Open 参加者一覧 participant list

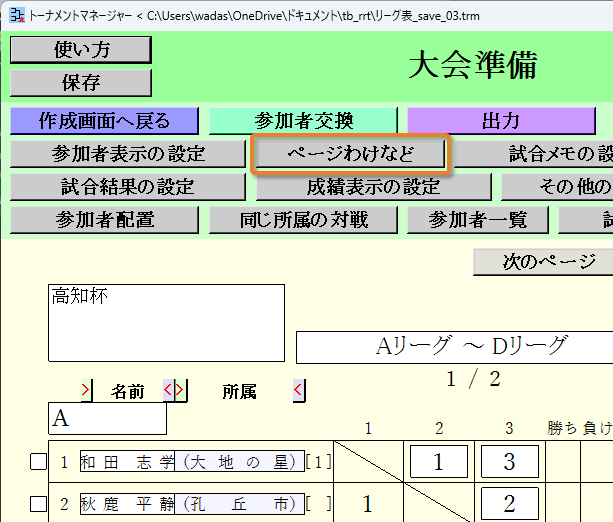(478, 220)
